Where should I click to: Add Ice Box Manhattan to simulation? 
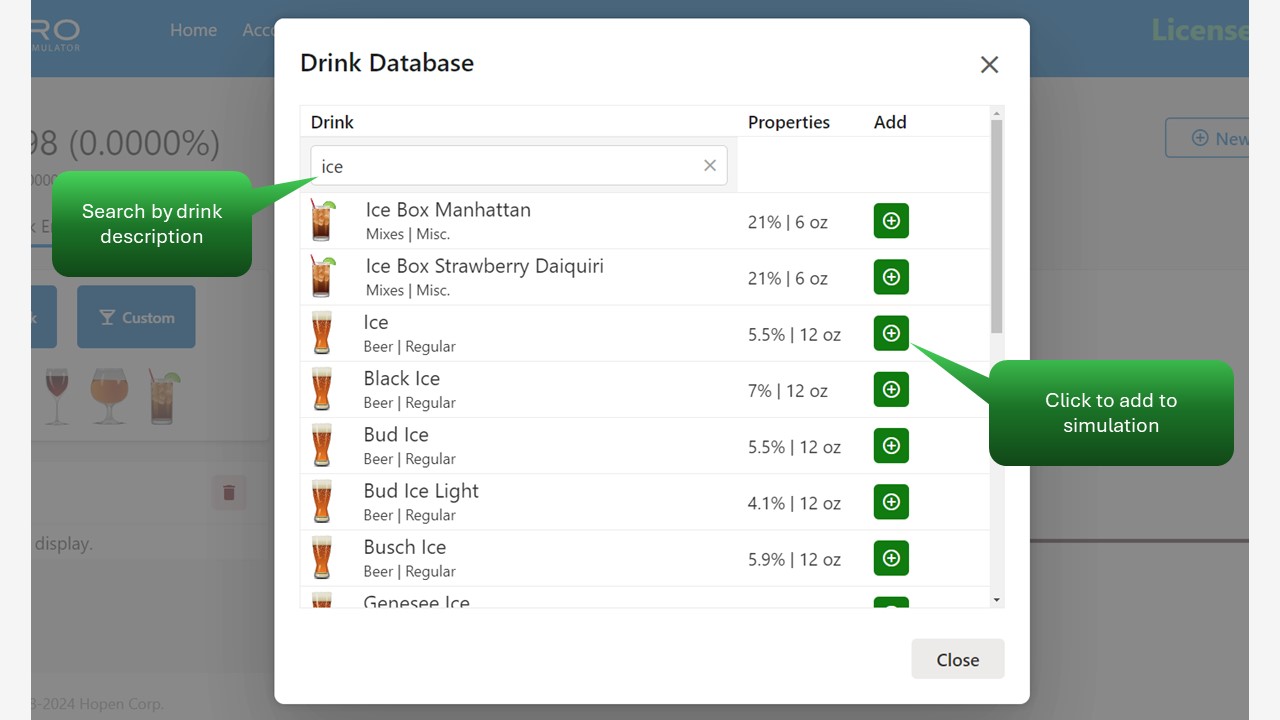[891, 220]
